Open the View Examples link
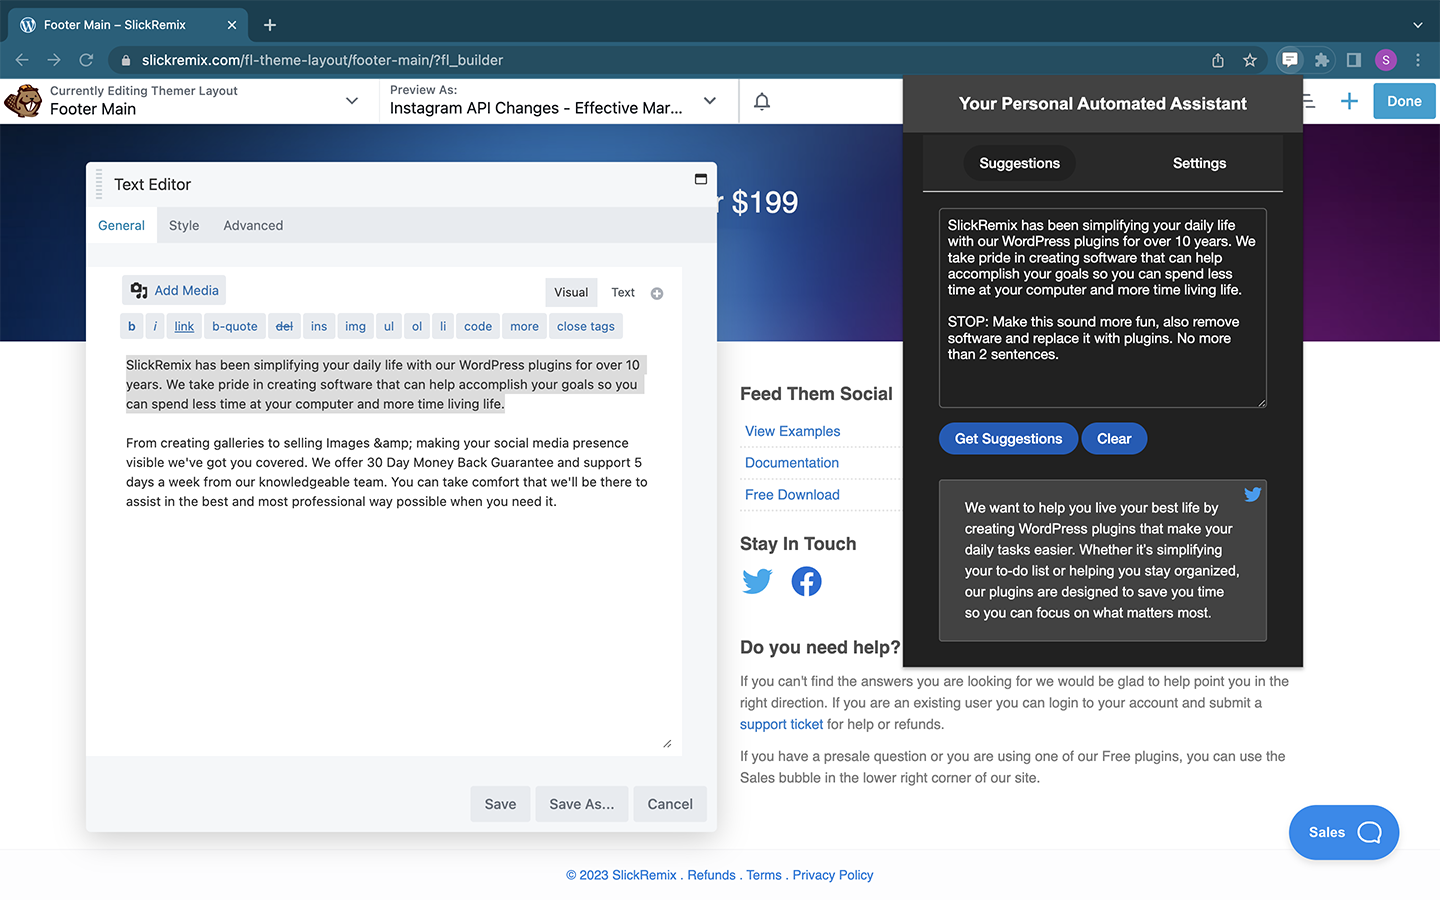The height and width of the screenshot is (900, 1440). pyautogui.click(x=792, y=431)
